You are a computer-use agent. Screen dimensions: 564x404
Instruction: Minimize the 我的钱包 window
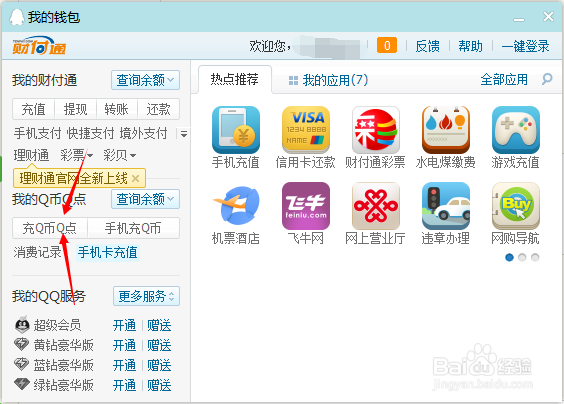point(519,18)
